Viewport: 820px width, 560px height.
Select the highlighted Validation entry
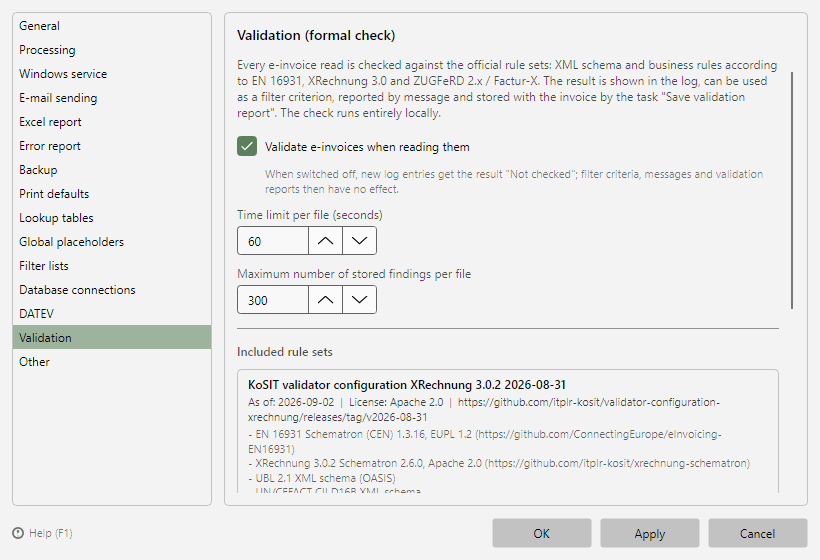pos(112,337)
